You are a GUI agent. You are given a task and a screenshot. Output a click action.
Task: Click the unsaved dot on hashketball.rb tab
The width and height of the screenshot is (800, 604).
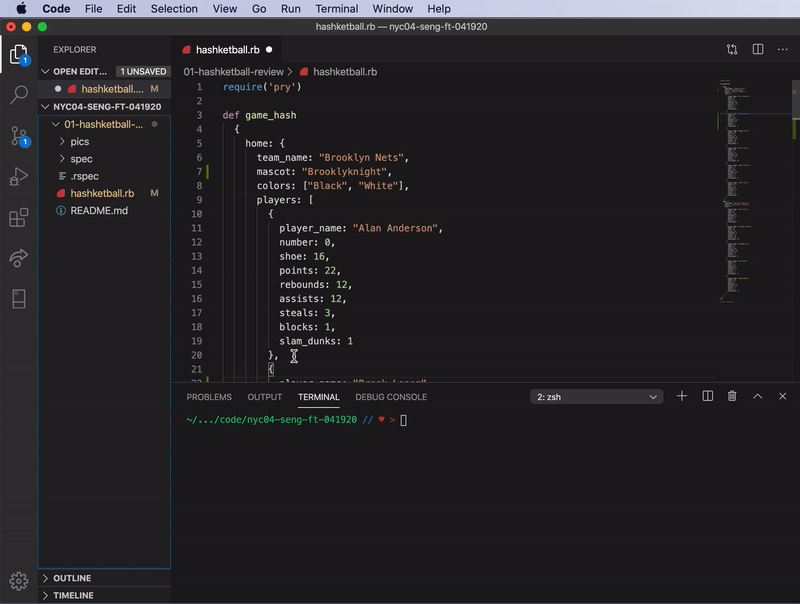pos(269,49)
